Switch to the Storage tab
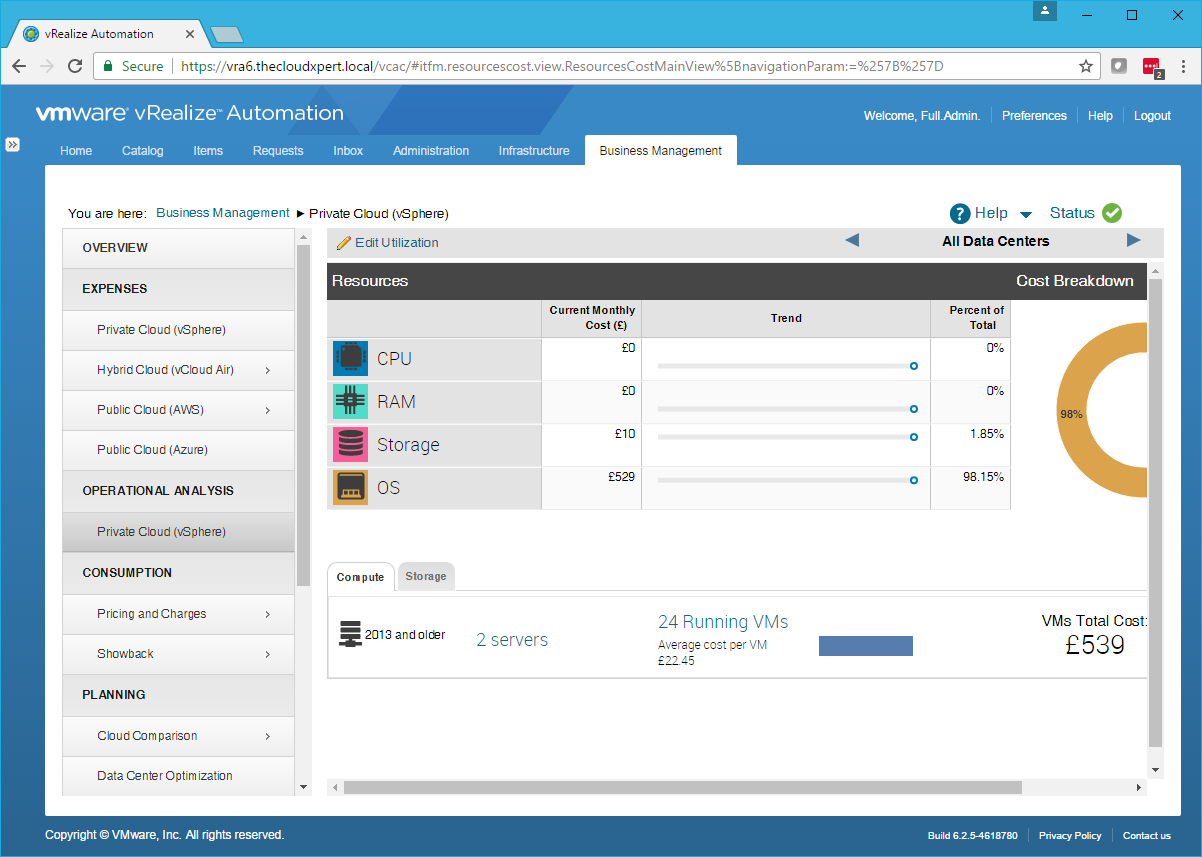 coord(426,577)
